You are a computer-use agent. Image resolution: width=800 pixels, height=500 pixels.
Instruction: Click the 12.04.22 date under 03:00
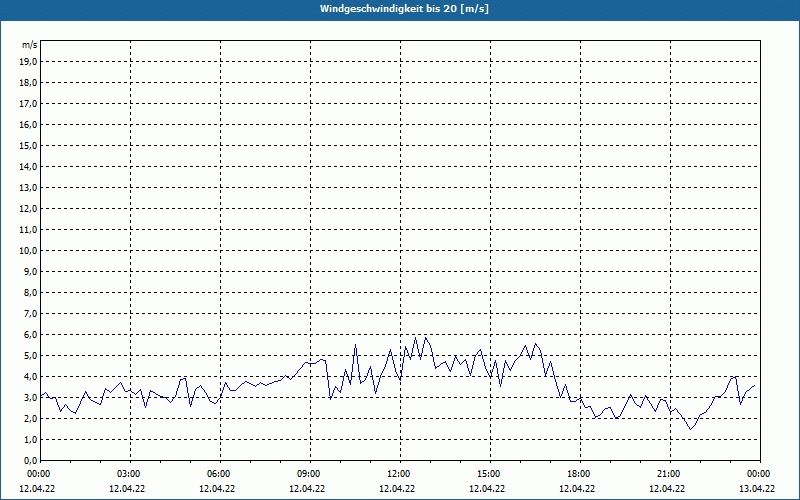pos(127,488)
